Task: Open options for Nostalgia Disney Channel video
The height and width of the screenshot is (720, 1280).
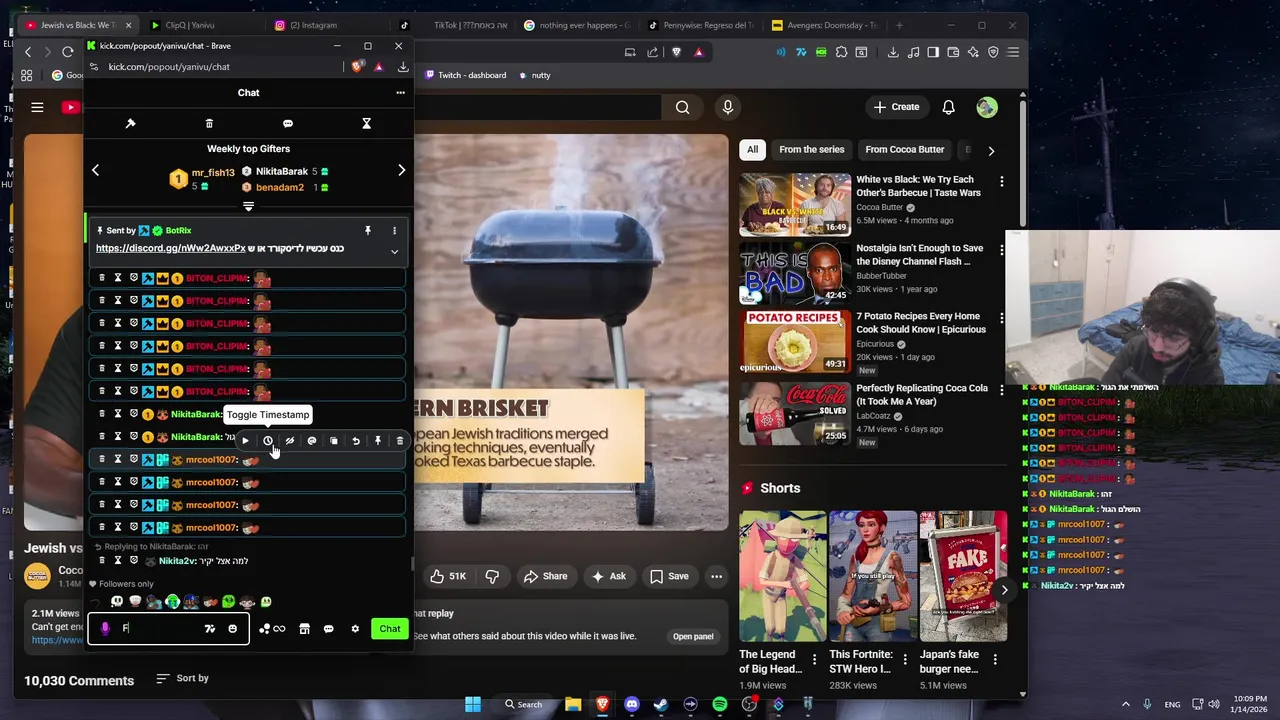Action: pos(1001,250)
